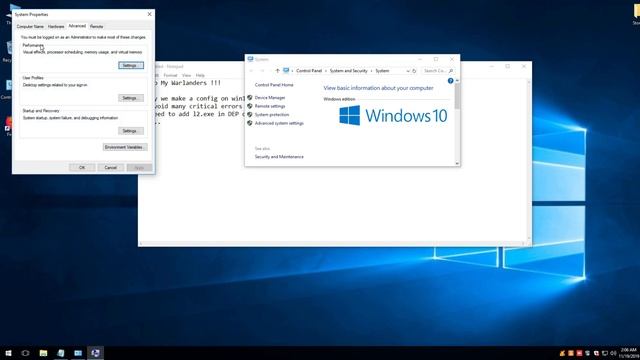Click the search magnifier in System window
Viewport: 640px width, 360px height.
[x=451, y=71]
